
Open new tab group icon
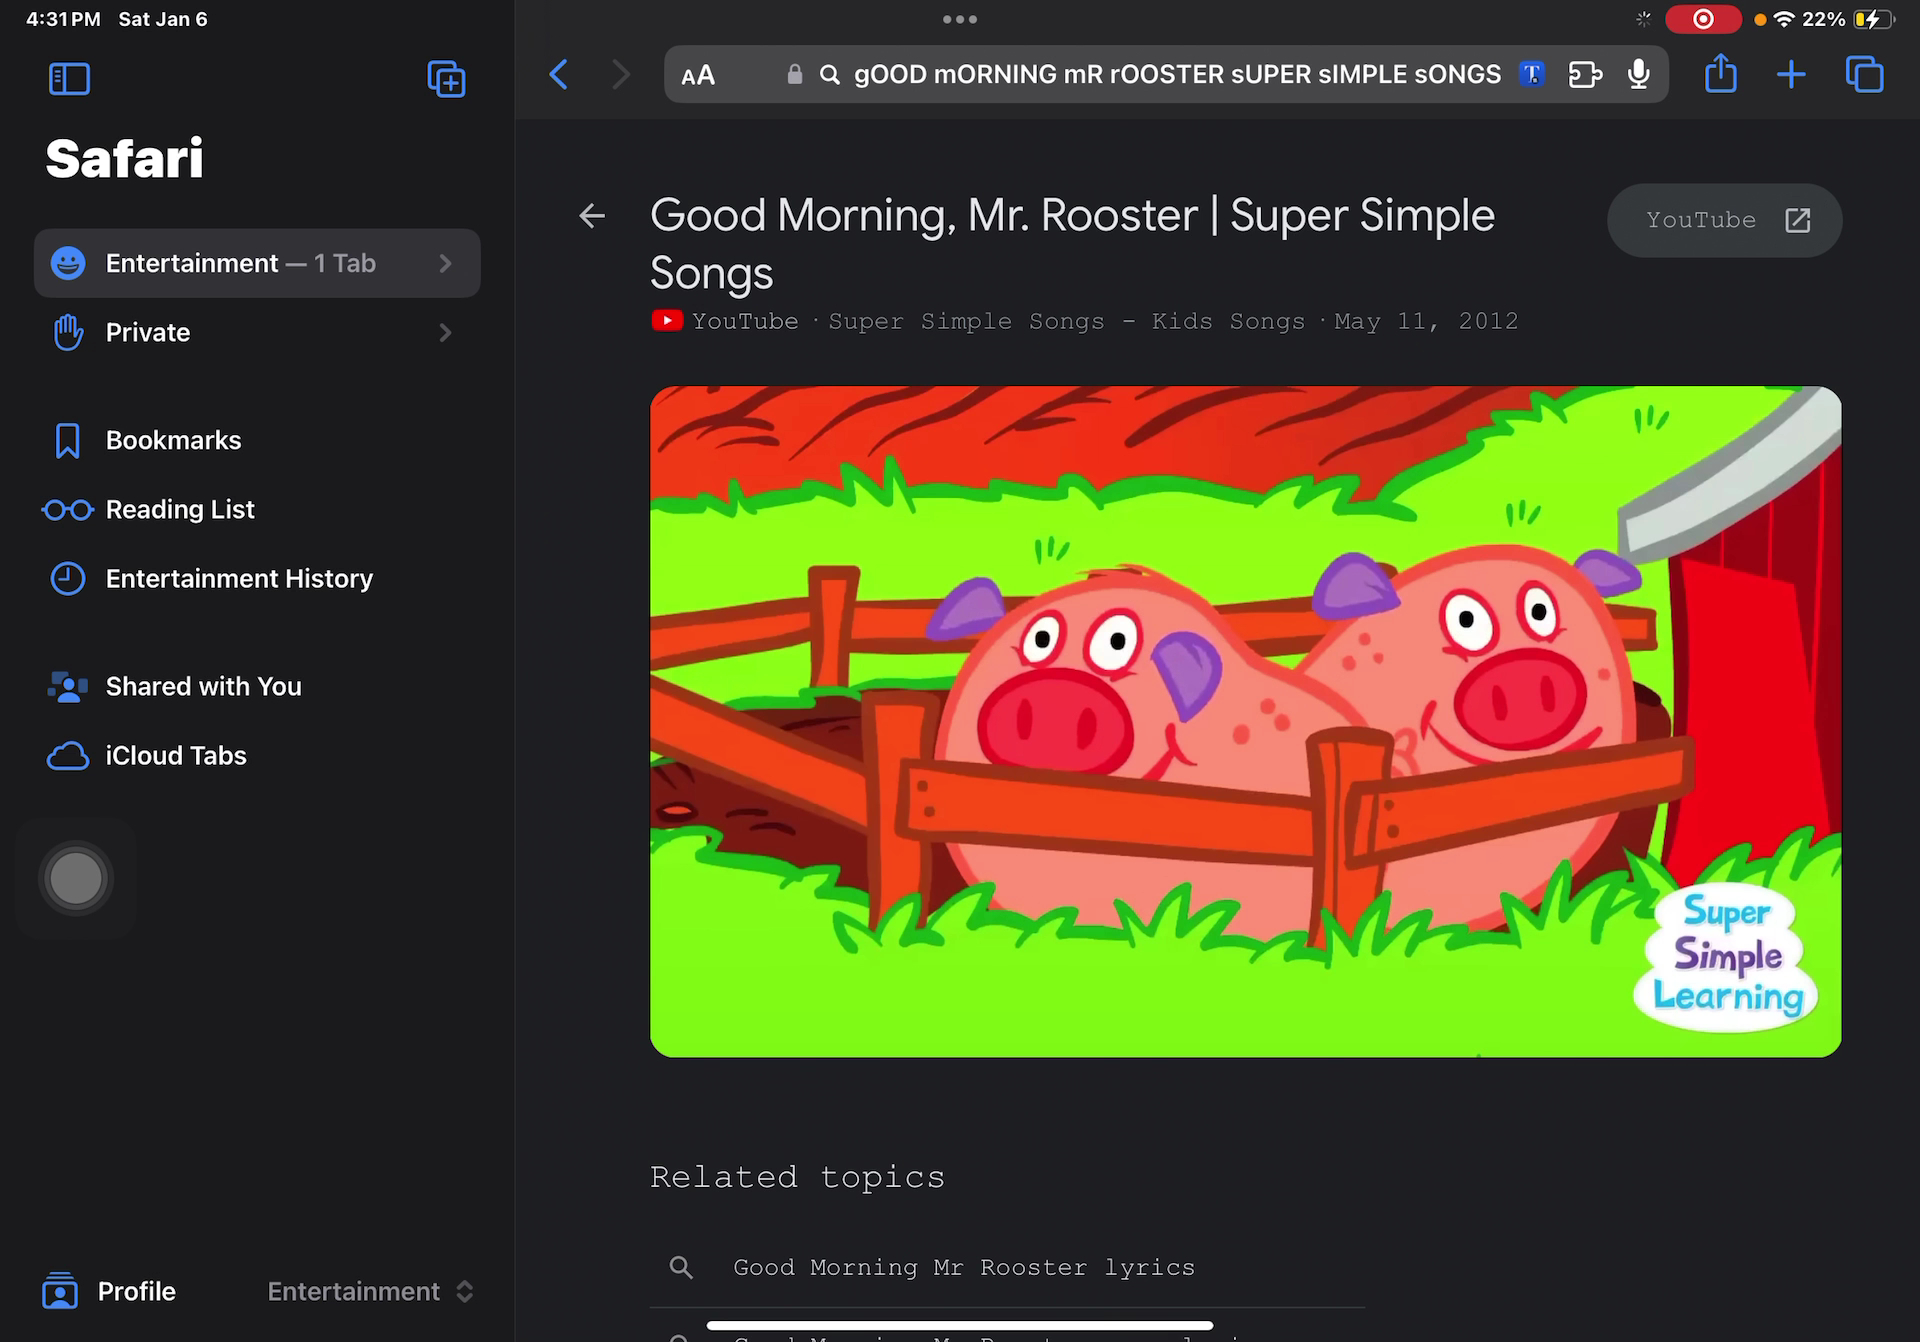click(446, 79)
